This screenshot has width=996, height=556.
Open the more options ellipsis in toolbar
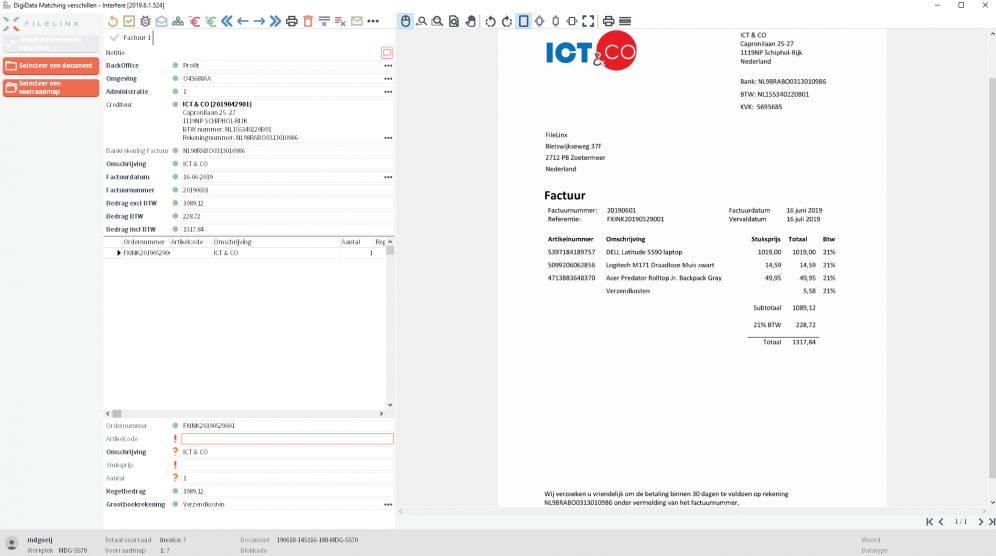point(373,21)
